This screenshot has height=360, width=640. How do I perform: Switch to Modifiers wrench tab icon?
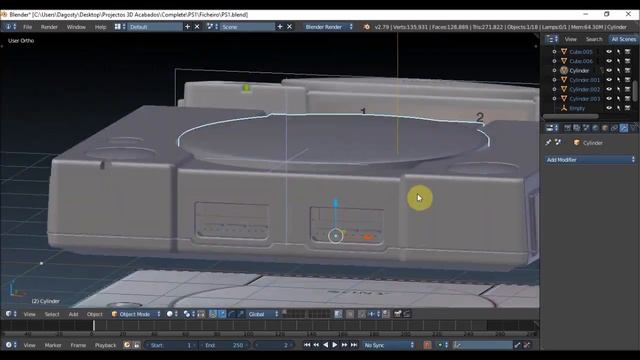click(624, 128)
